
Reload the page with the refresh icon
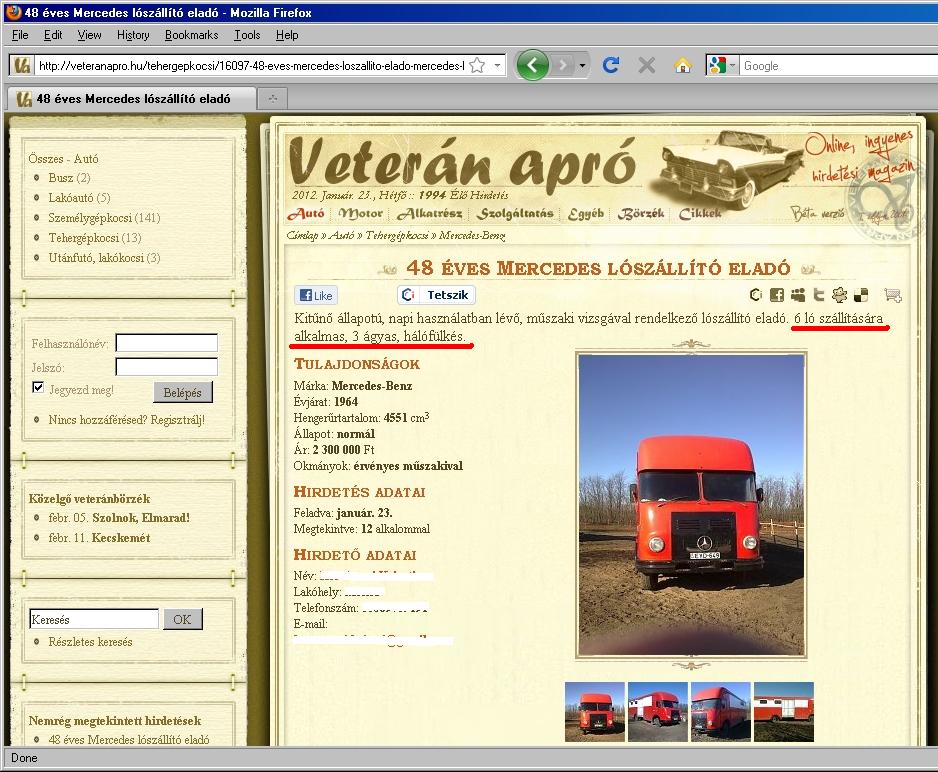(611, 66)
